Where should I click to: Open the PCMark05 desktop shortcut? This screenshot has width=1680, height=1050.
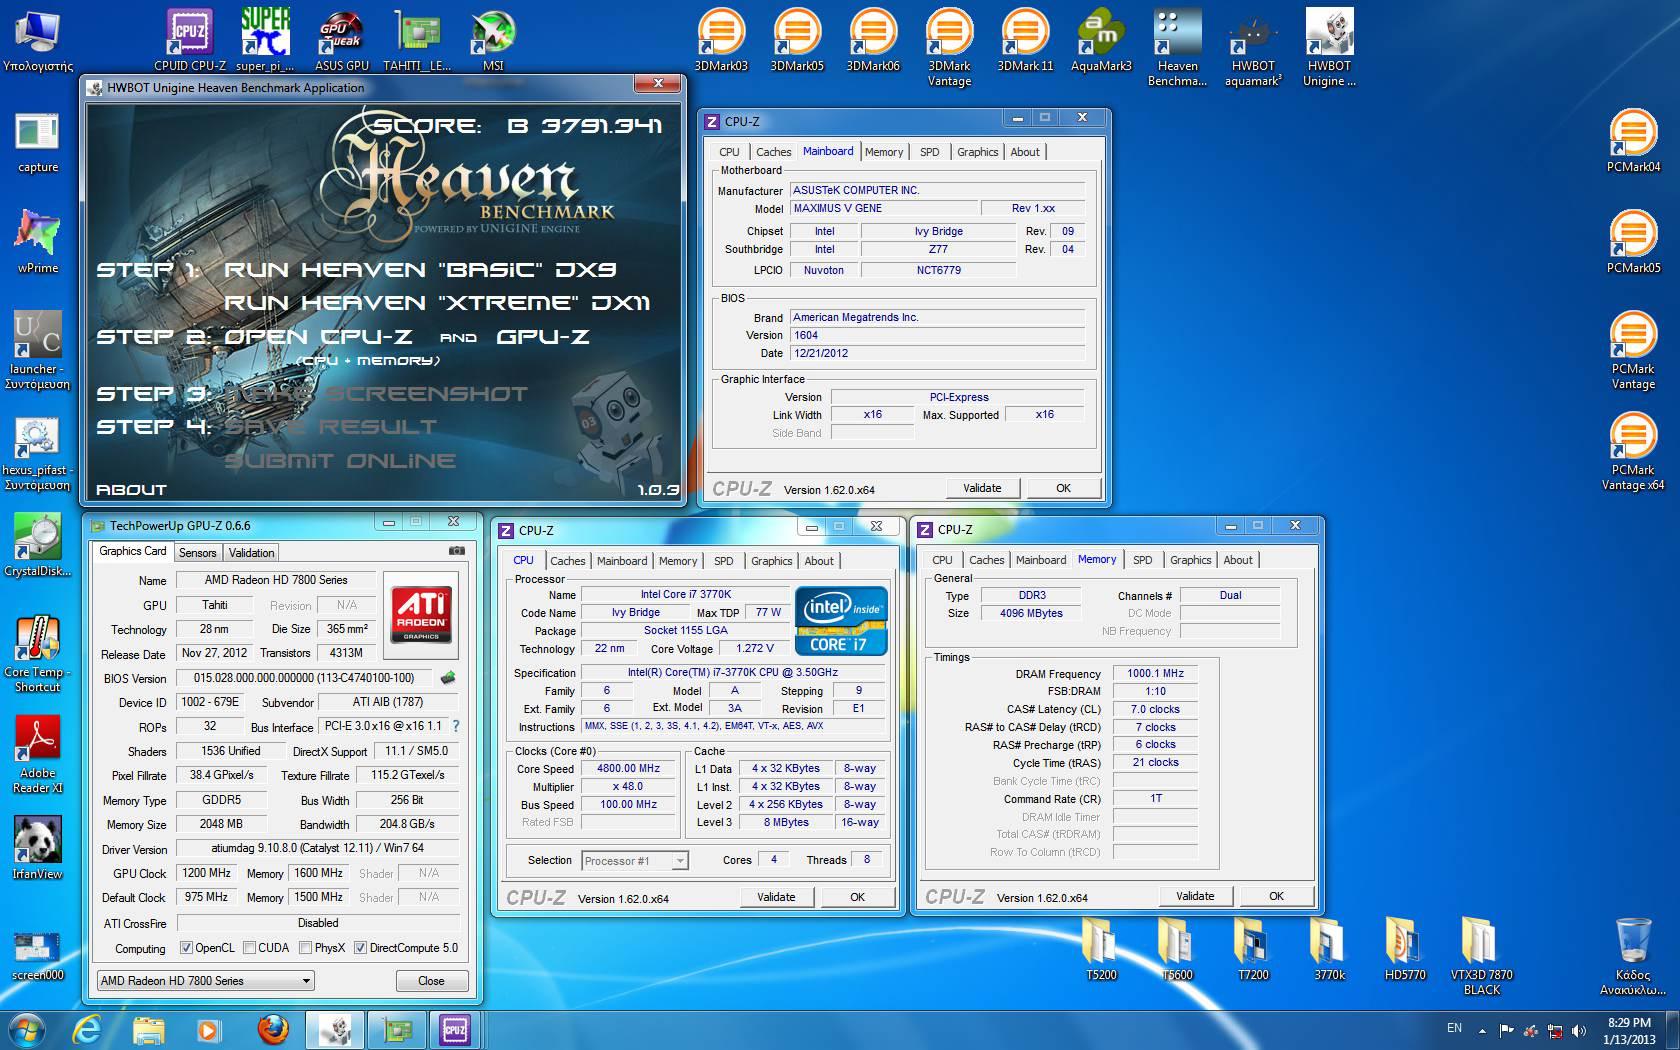point(1633,241)
